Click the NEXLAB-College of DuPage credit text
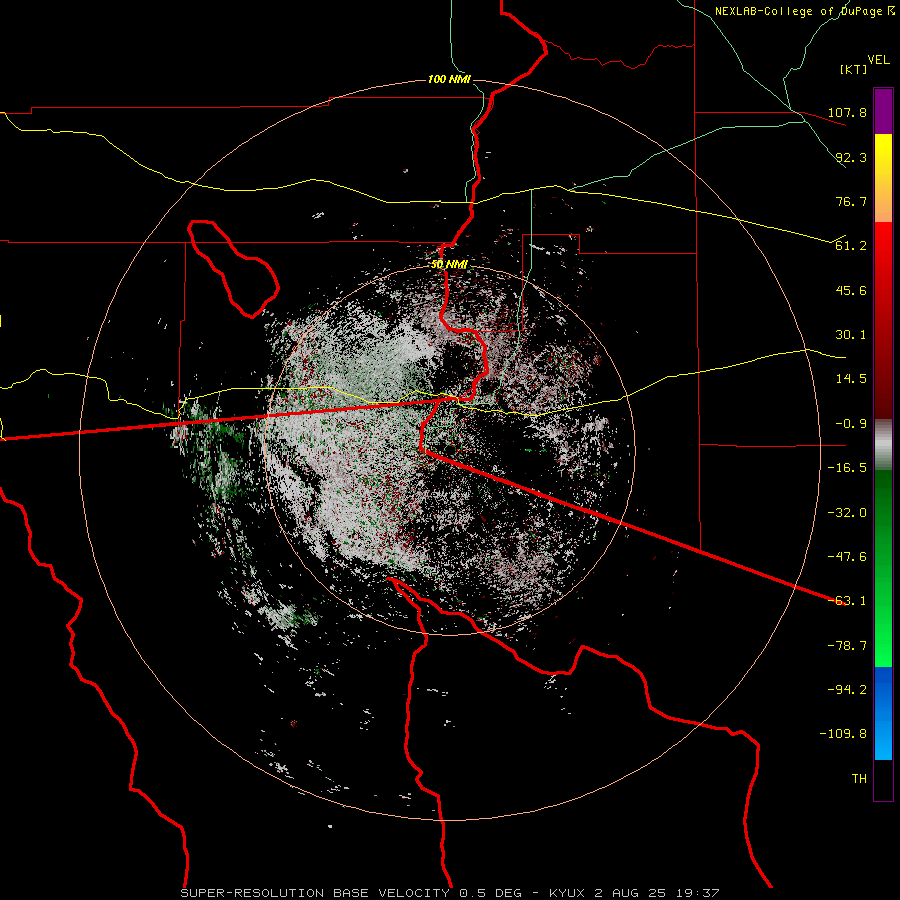The height and width of the screenshot is (900, 900). tap(804, 11)
